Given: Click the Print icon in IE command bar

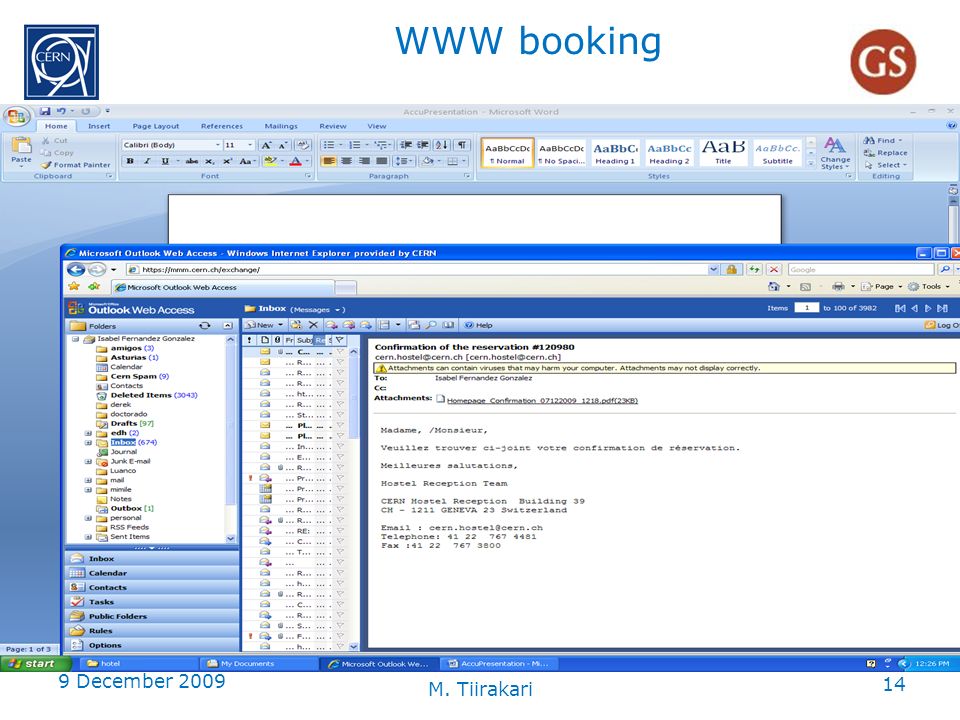Looking at the screenshot, I should [x=838, y=287].
